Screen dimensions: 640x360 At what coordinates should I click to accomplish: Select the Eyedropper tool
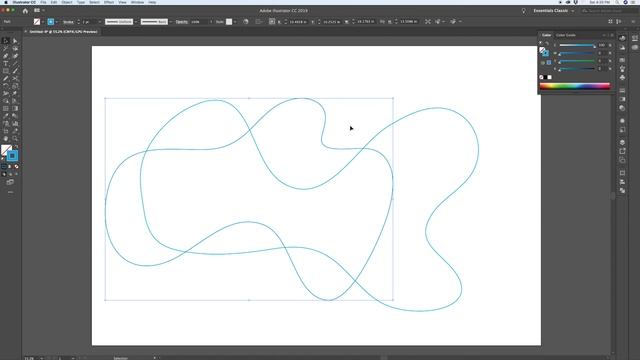click(x=6, y=116)
